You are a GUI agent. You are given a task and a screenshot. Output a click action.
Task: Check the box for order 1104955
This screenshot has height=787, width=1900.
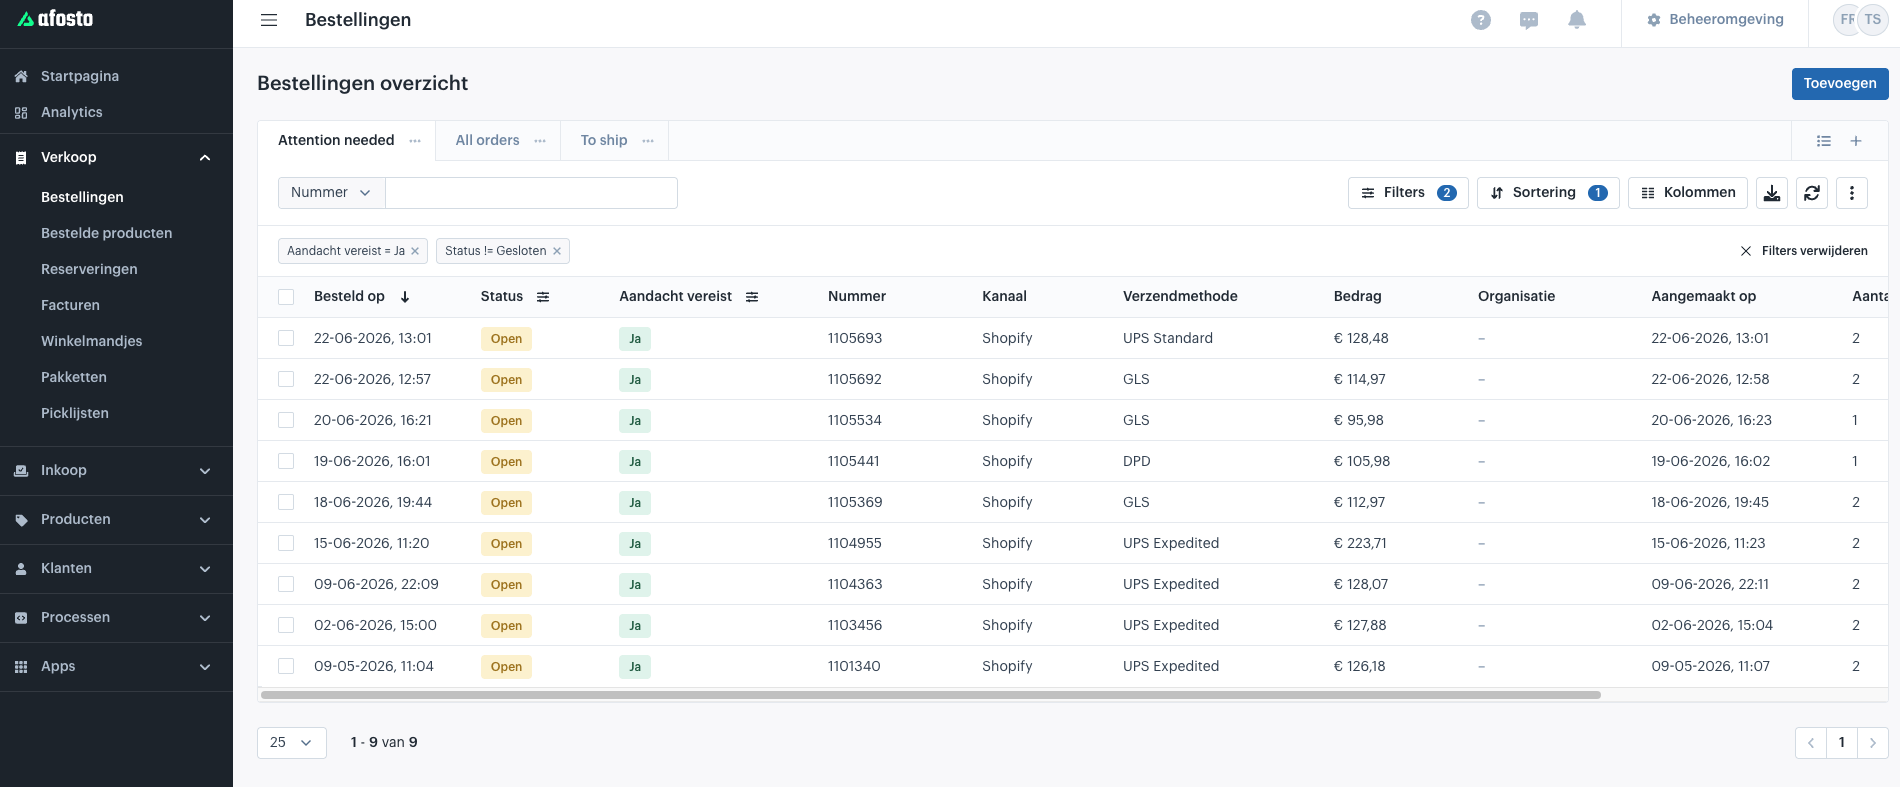[286, 543]
